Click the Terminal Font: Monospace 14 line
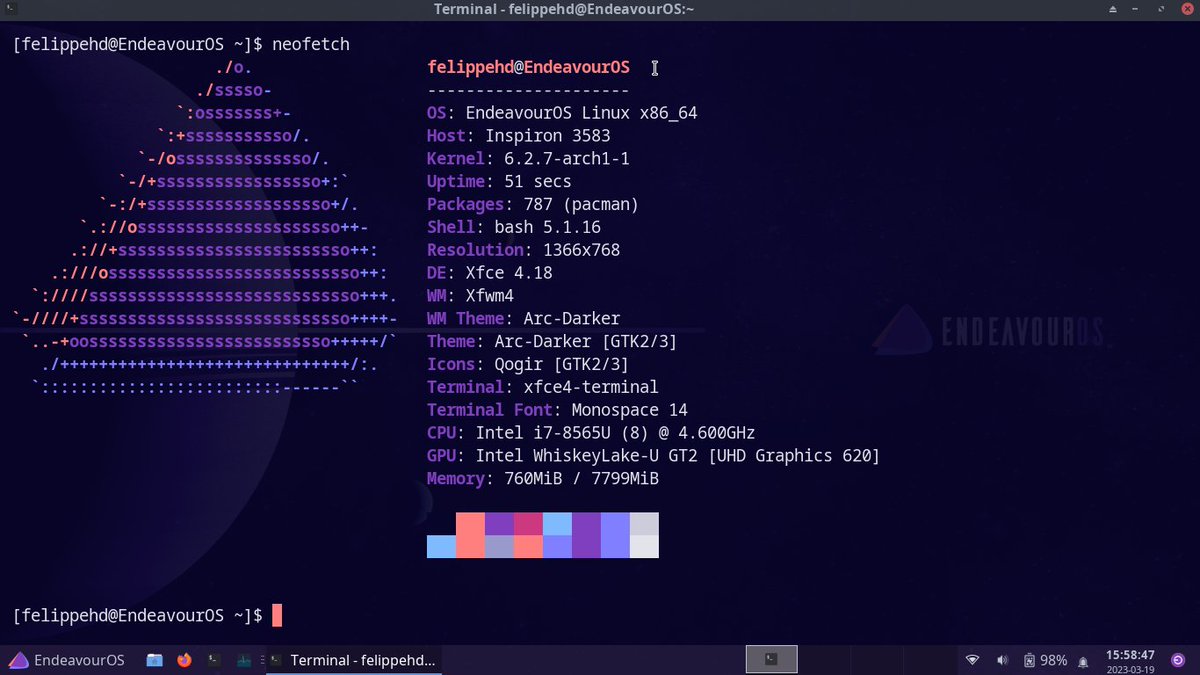Screen dimensions: 1200x675 tap(557, 410)
